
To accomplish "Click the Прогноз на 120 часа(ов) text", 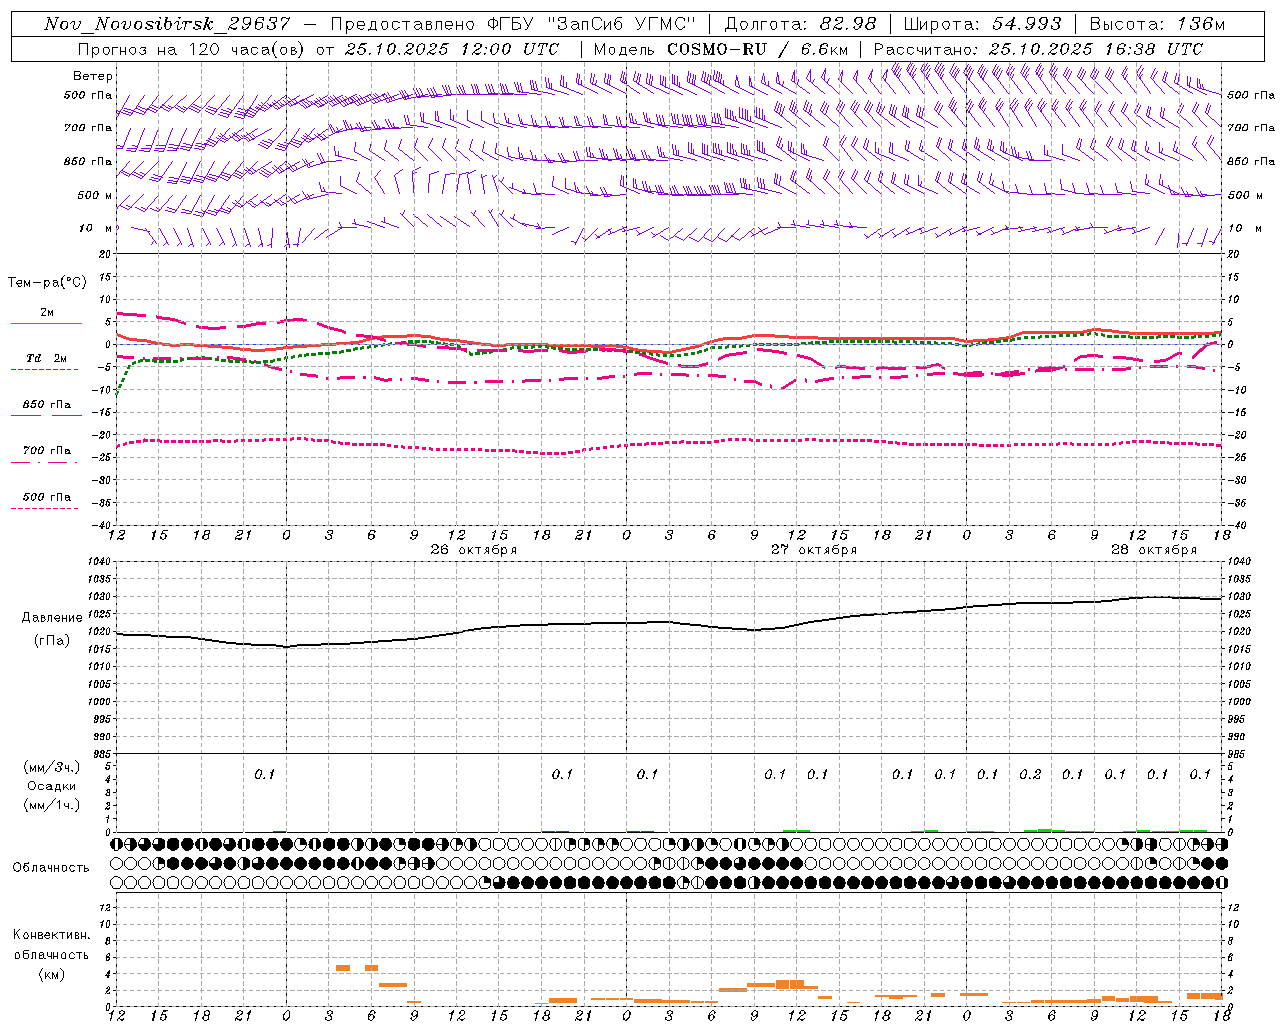I will click(192, 48).
